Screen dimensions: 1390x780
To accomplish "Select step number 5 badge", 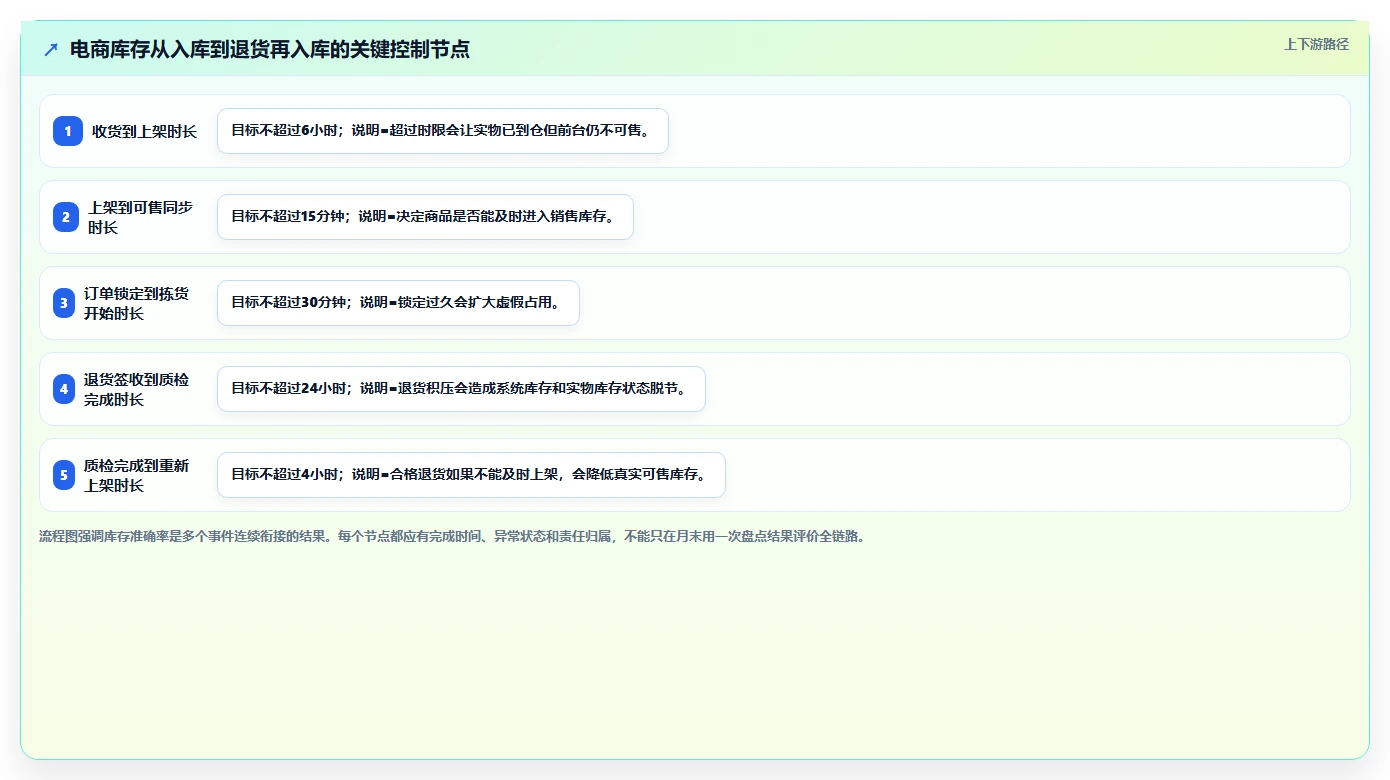I will click(x=64, y=475).
